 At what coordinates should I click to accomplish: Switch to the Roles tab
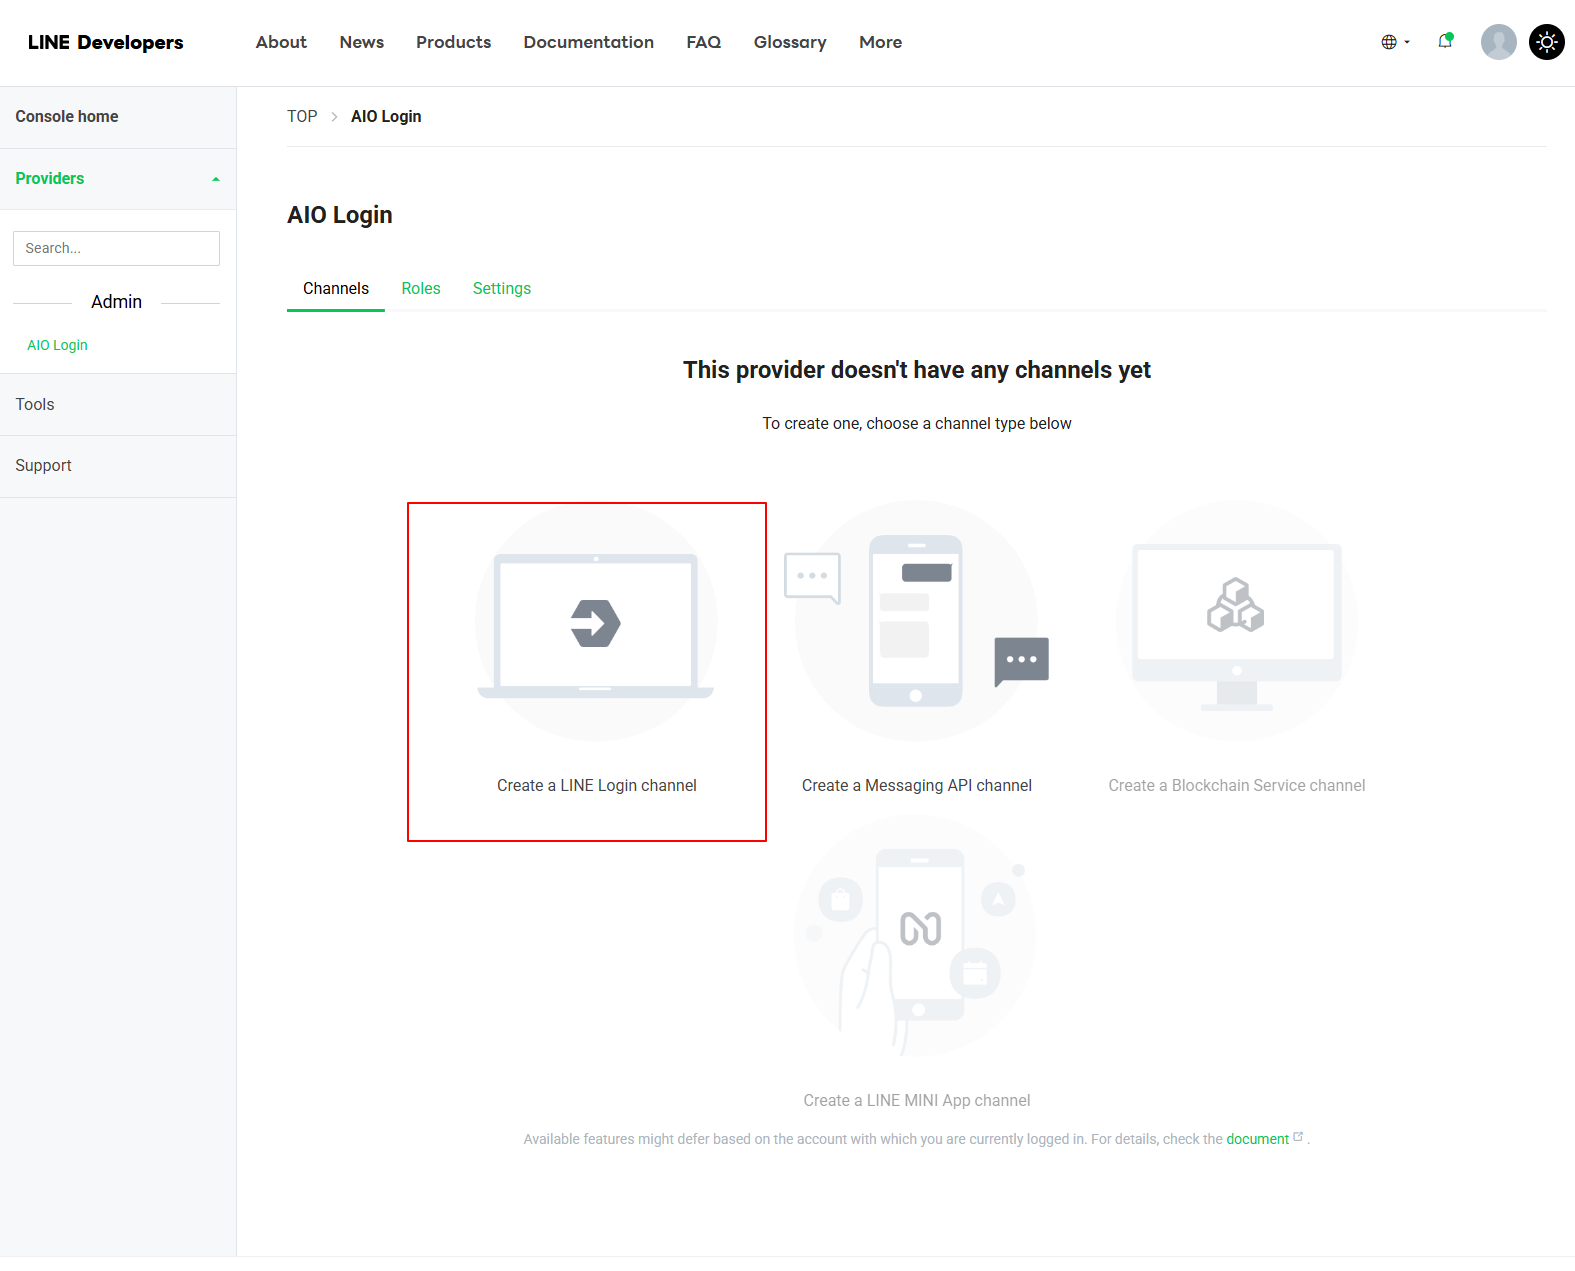(421, 288)
